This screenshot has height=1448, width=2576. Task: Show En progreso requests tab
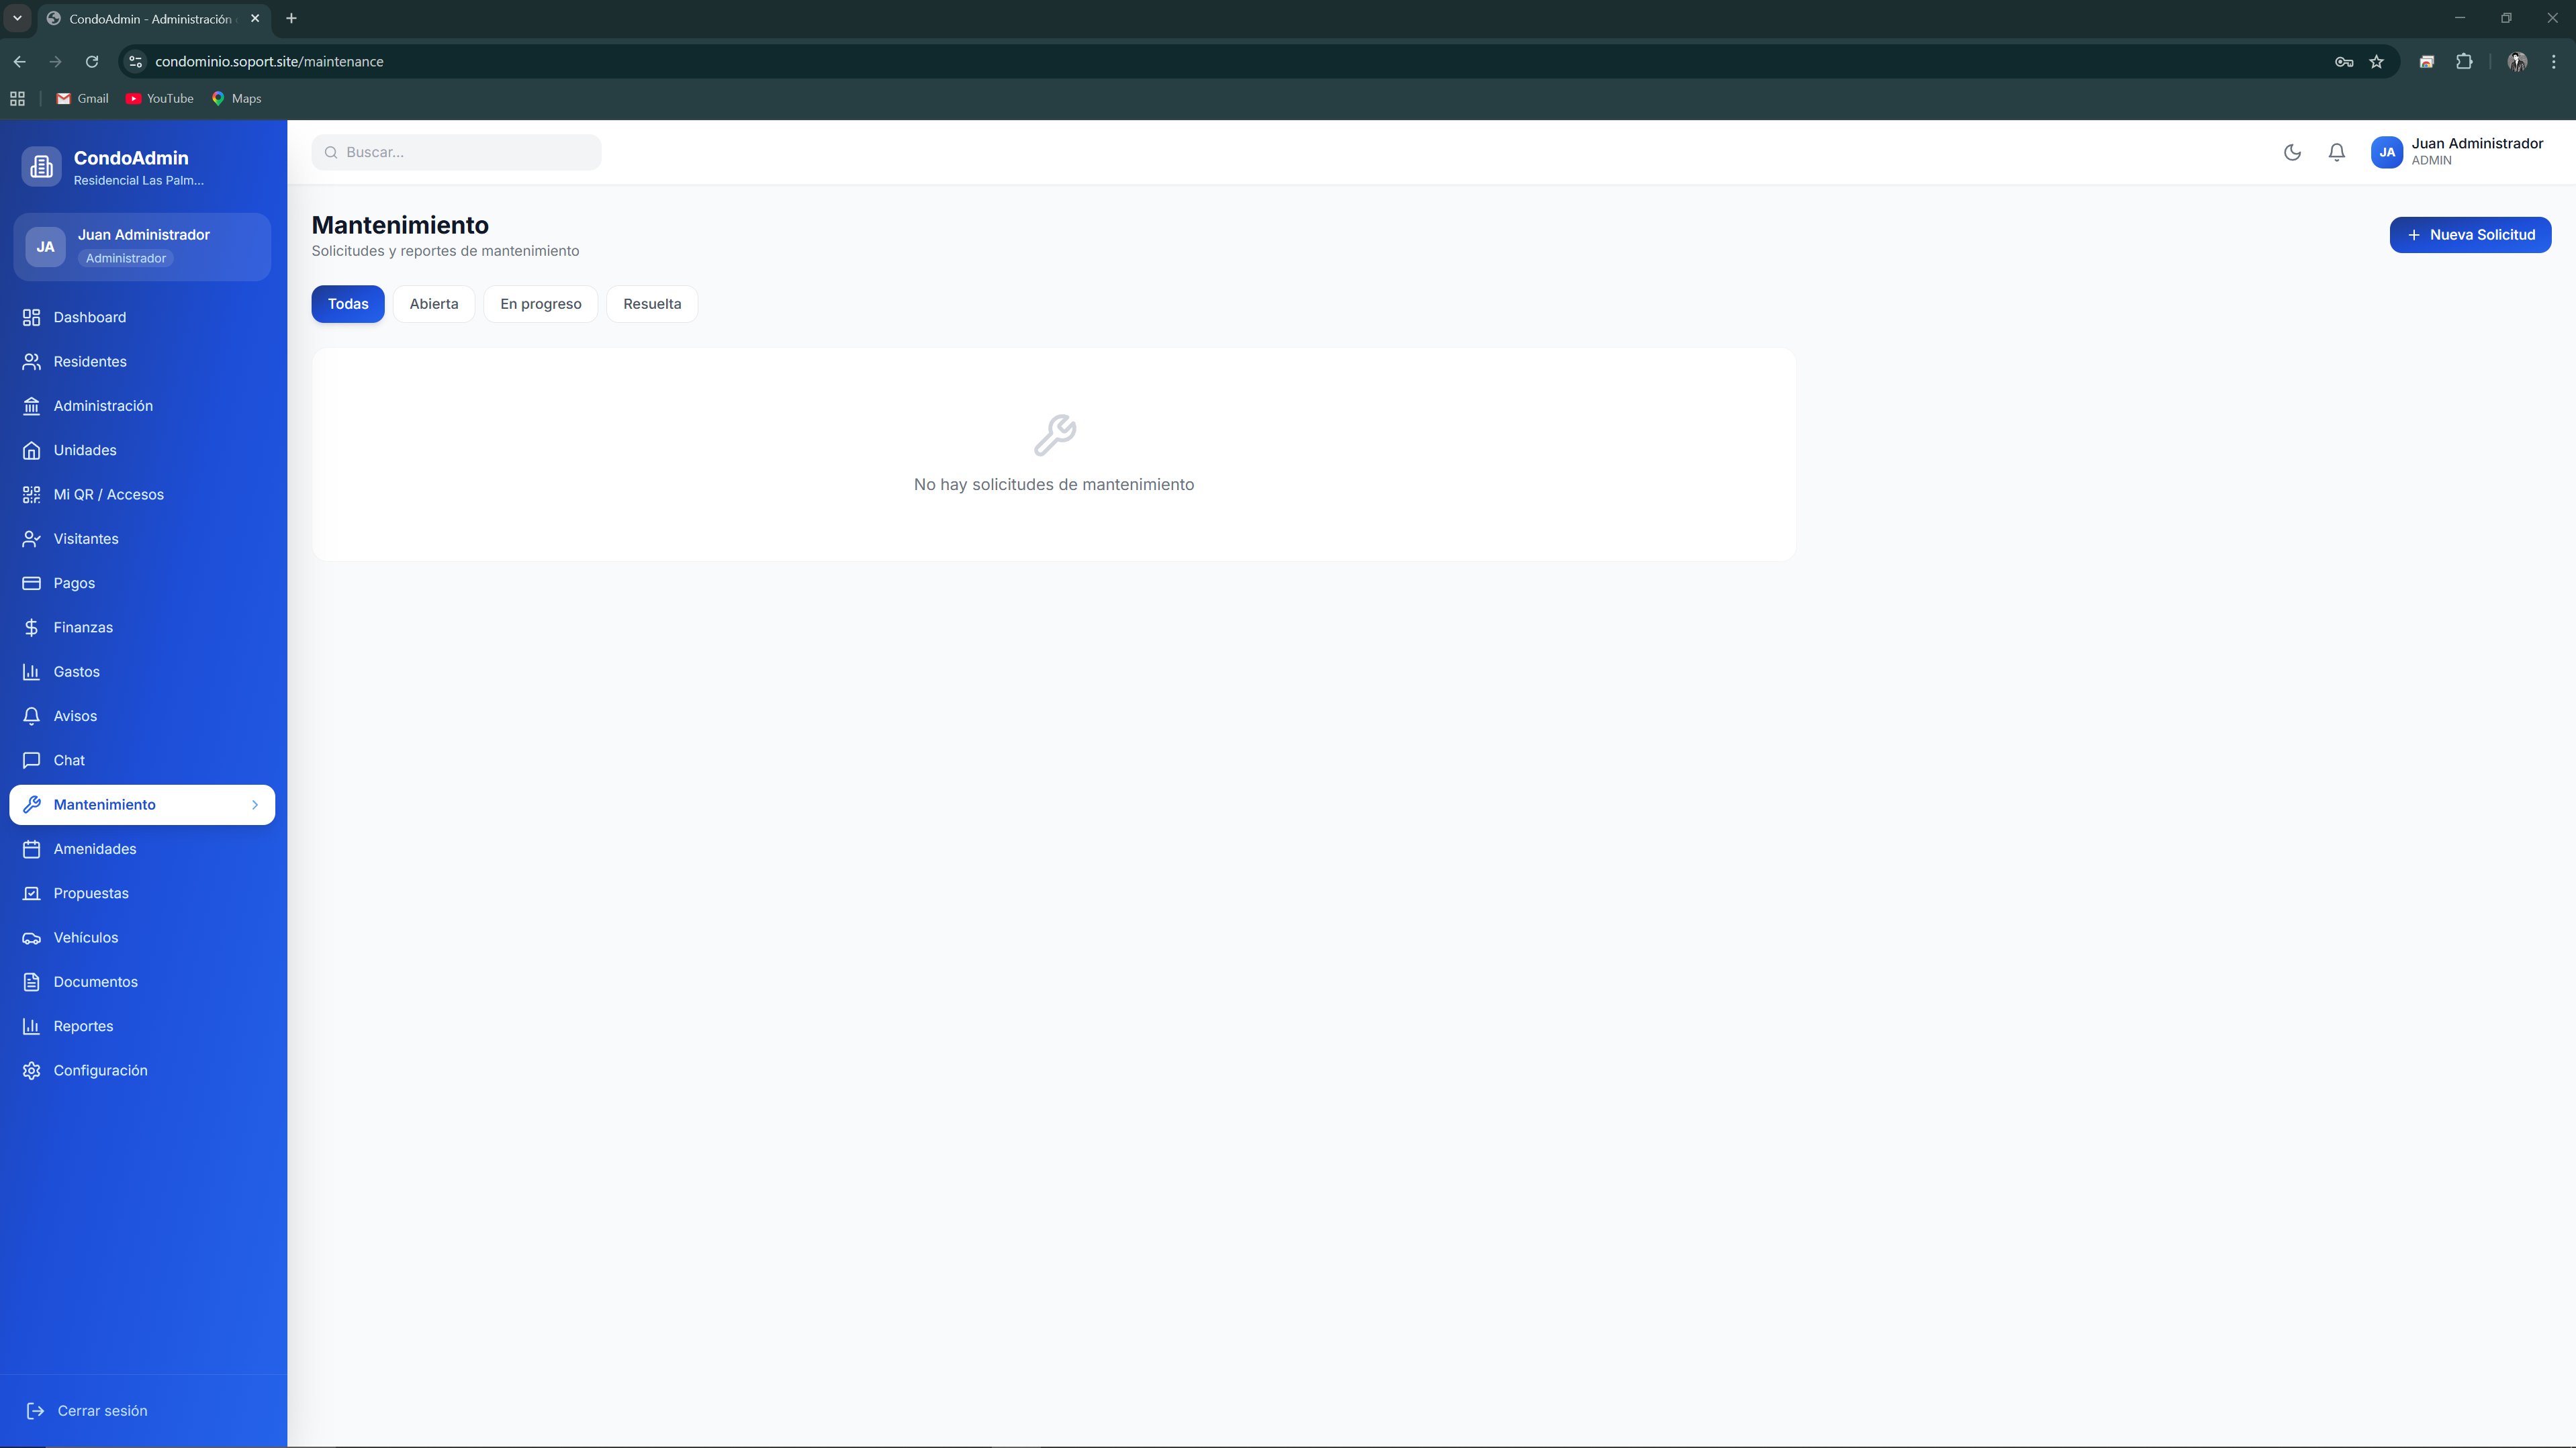540,304
